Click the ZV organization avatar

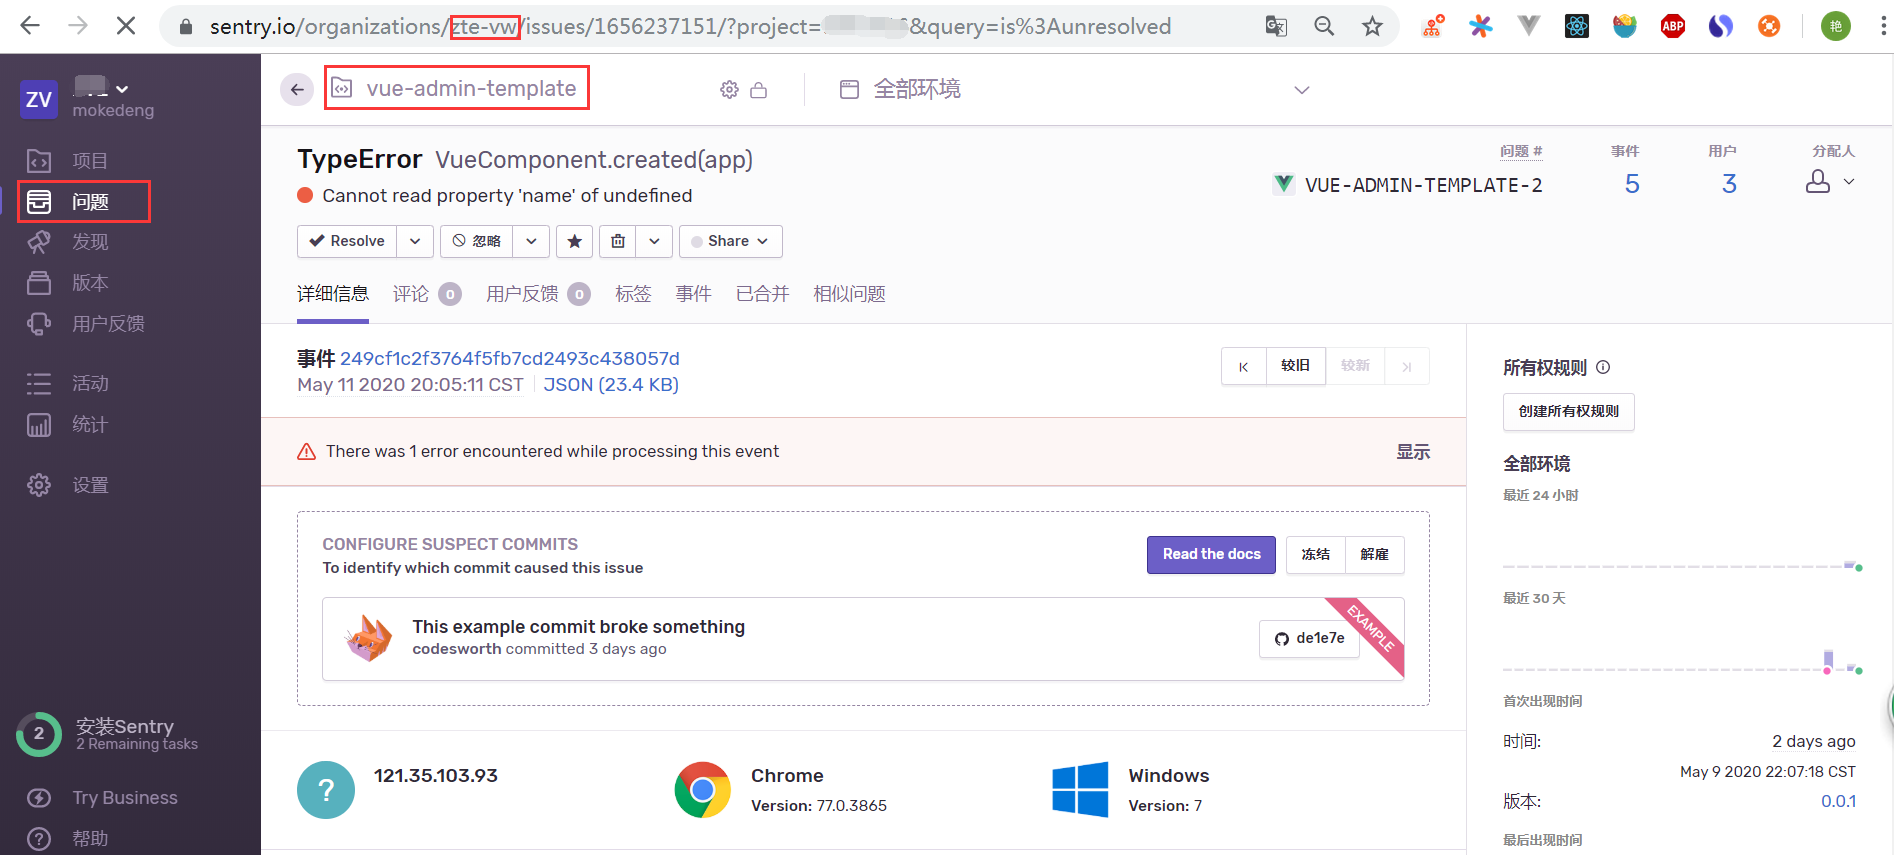pos(39,99)
